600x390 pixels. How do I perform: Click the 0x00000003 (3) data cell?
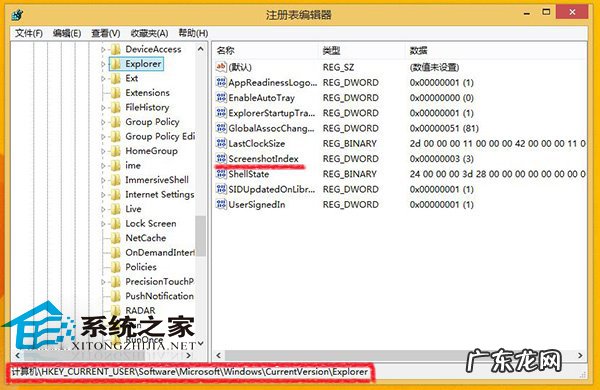click(x=442, y=159)
